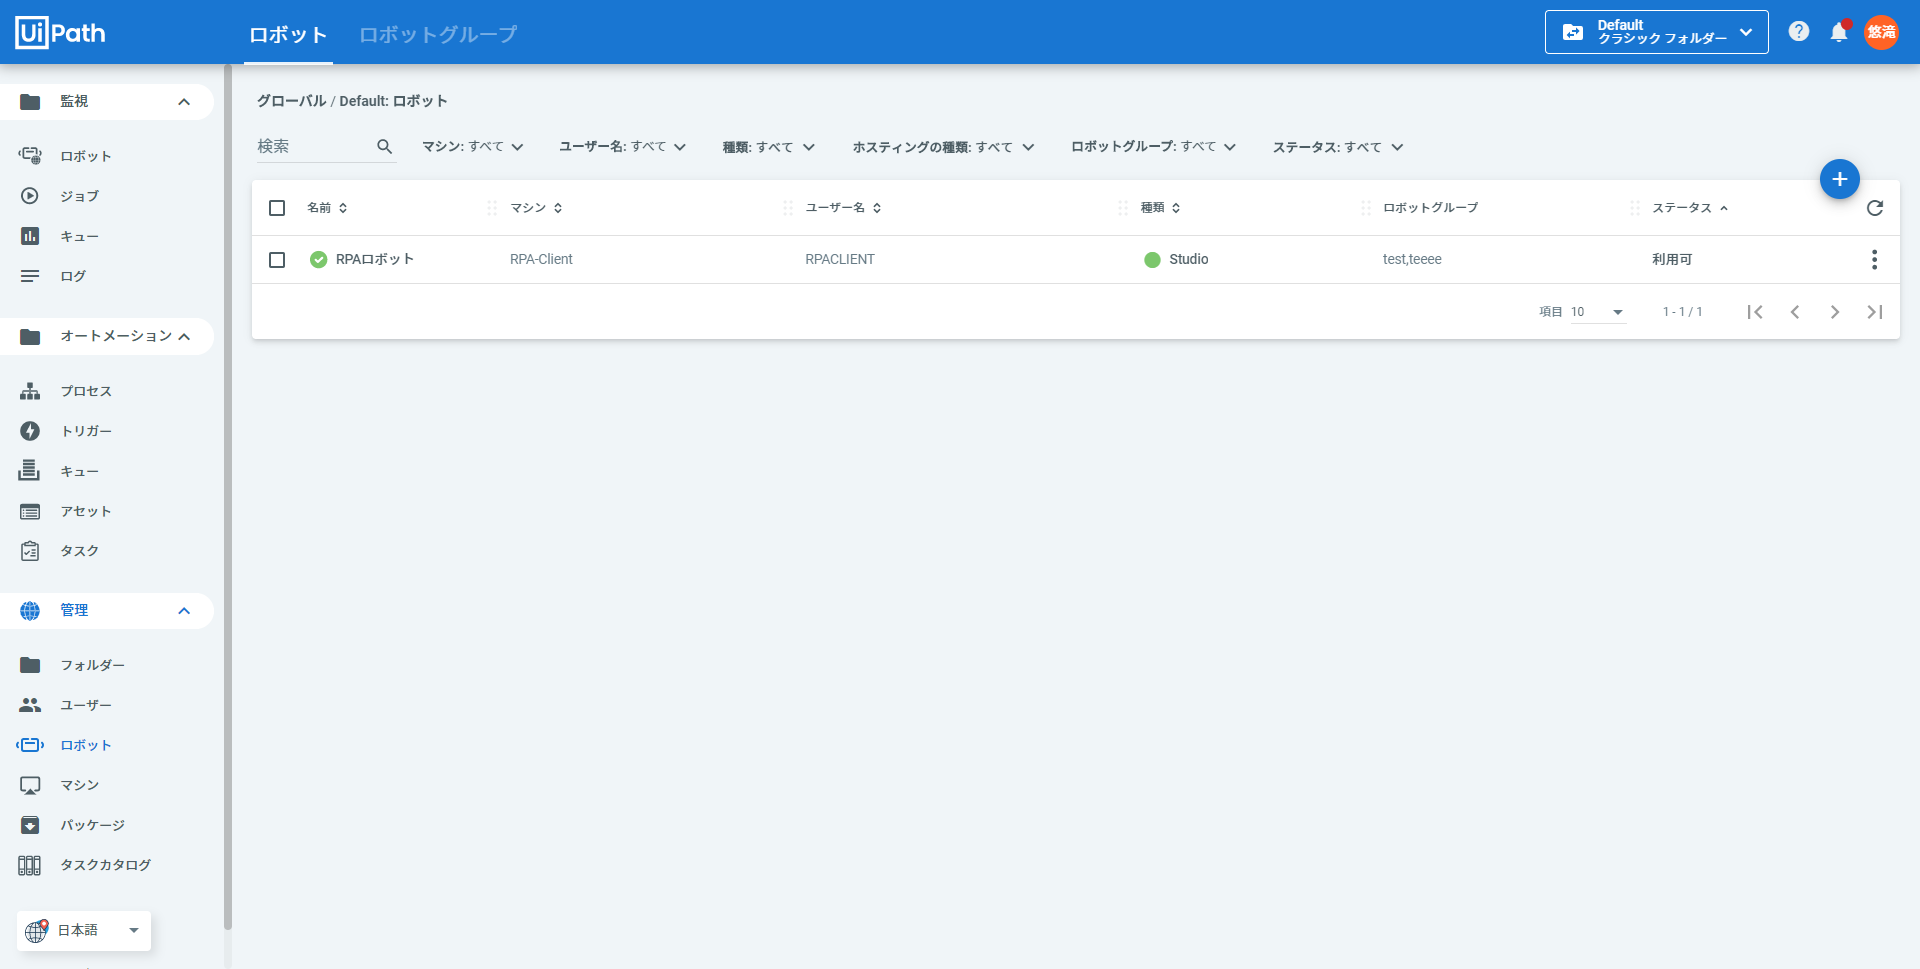Click the search magnifier icon
This screenshot has height=969, width=1920.
(x=384, y=147)
